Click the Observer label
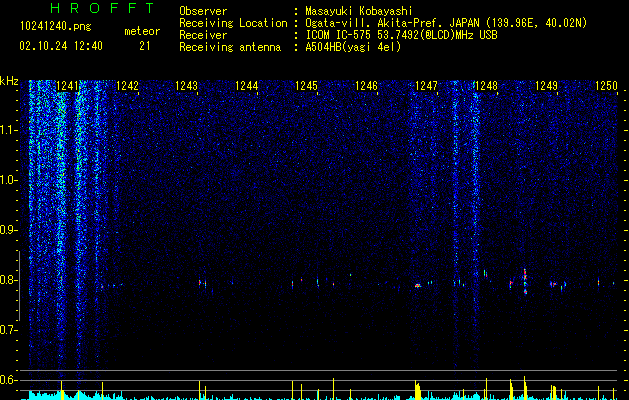The height and width of the screenshot is (400, 629). (203, 11)
